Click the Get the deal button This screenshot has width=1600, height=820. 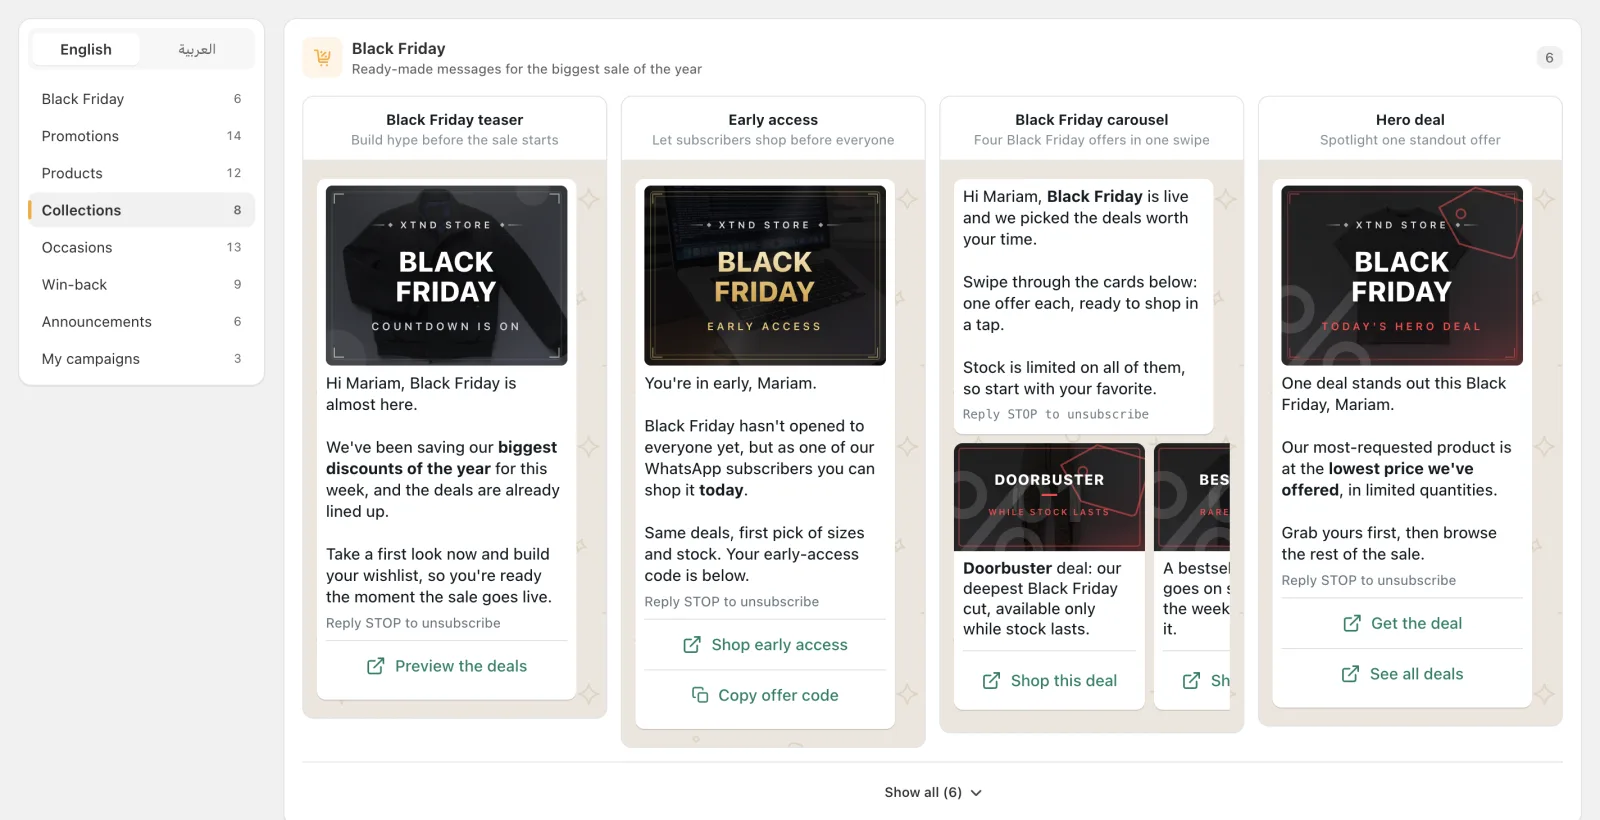coord(1402,623)
